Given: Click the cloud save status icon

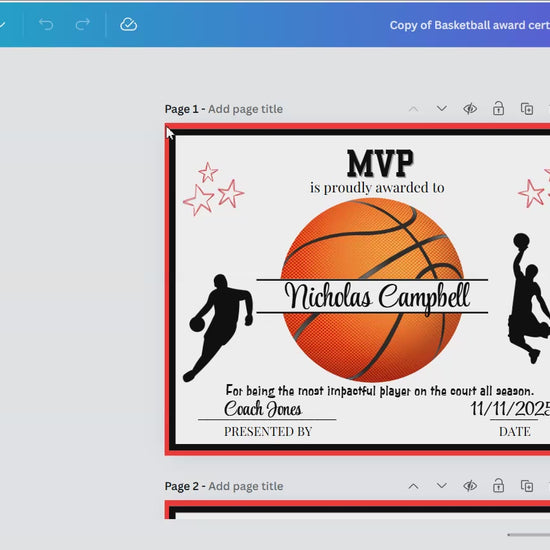Looking at the screenshot, I should click(128, 25).
